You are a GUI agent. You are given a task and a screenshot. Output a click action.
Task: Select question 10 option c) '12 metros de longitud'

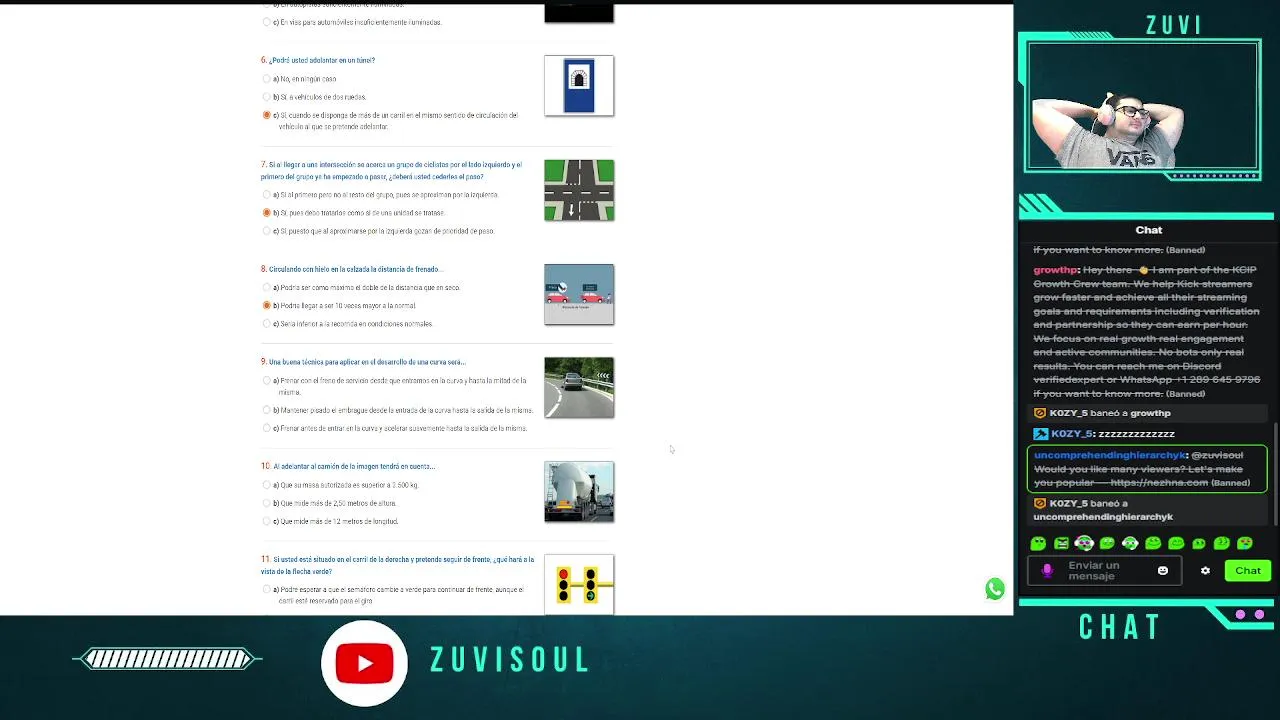(266, 521)
